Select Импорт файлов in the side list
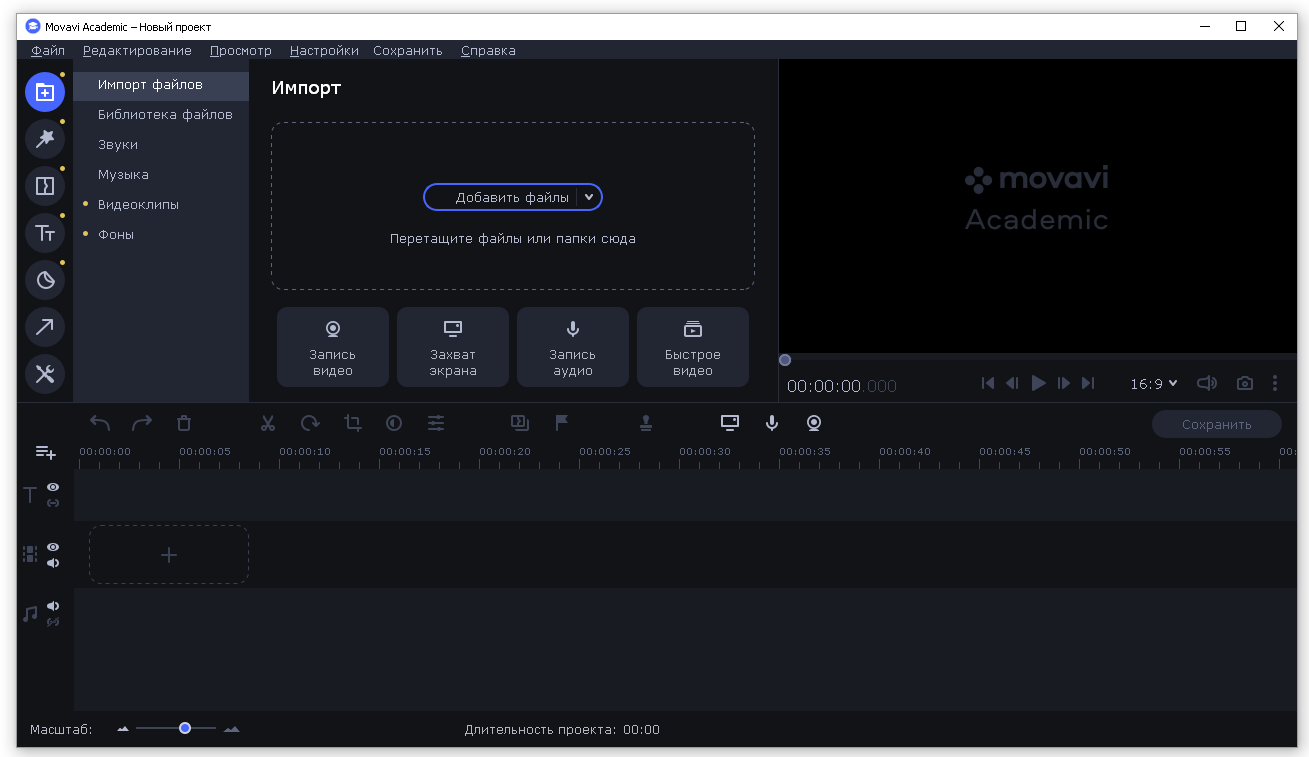This screenshot has height=757, width=1309. click(161, 85)
